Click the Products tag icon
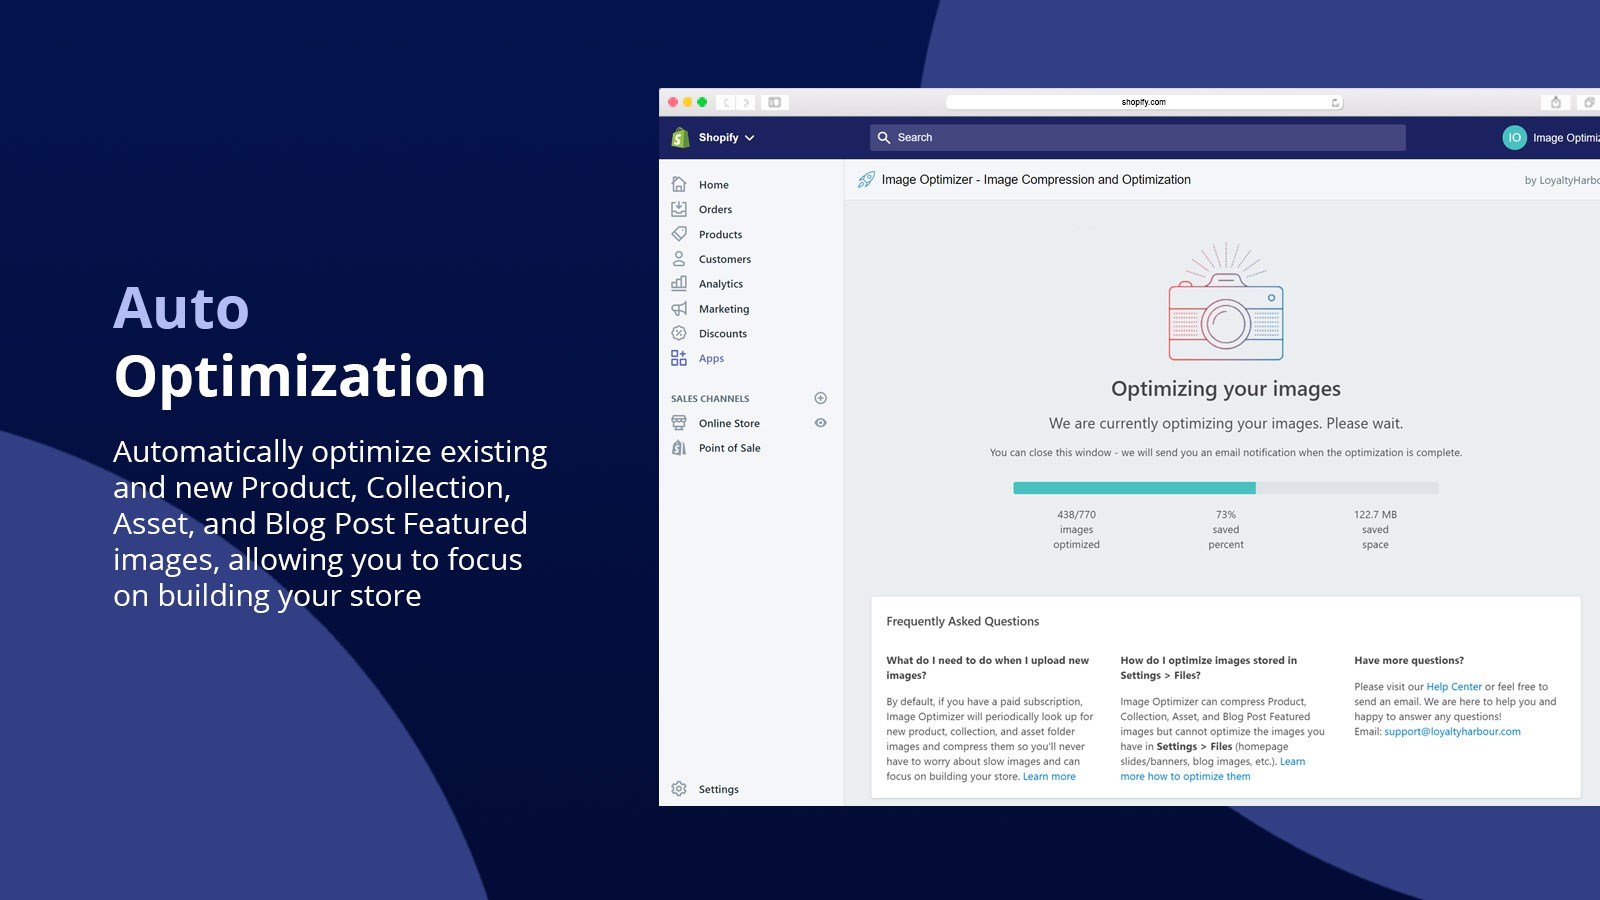Screen dimensions: 1600x900 [679, 234]
